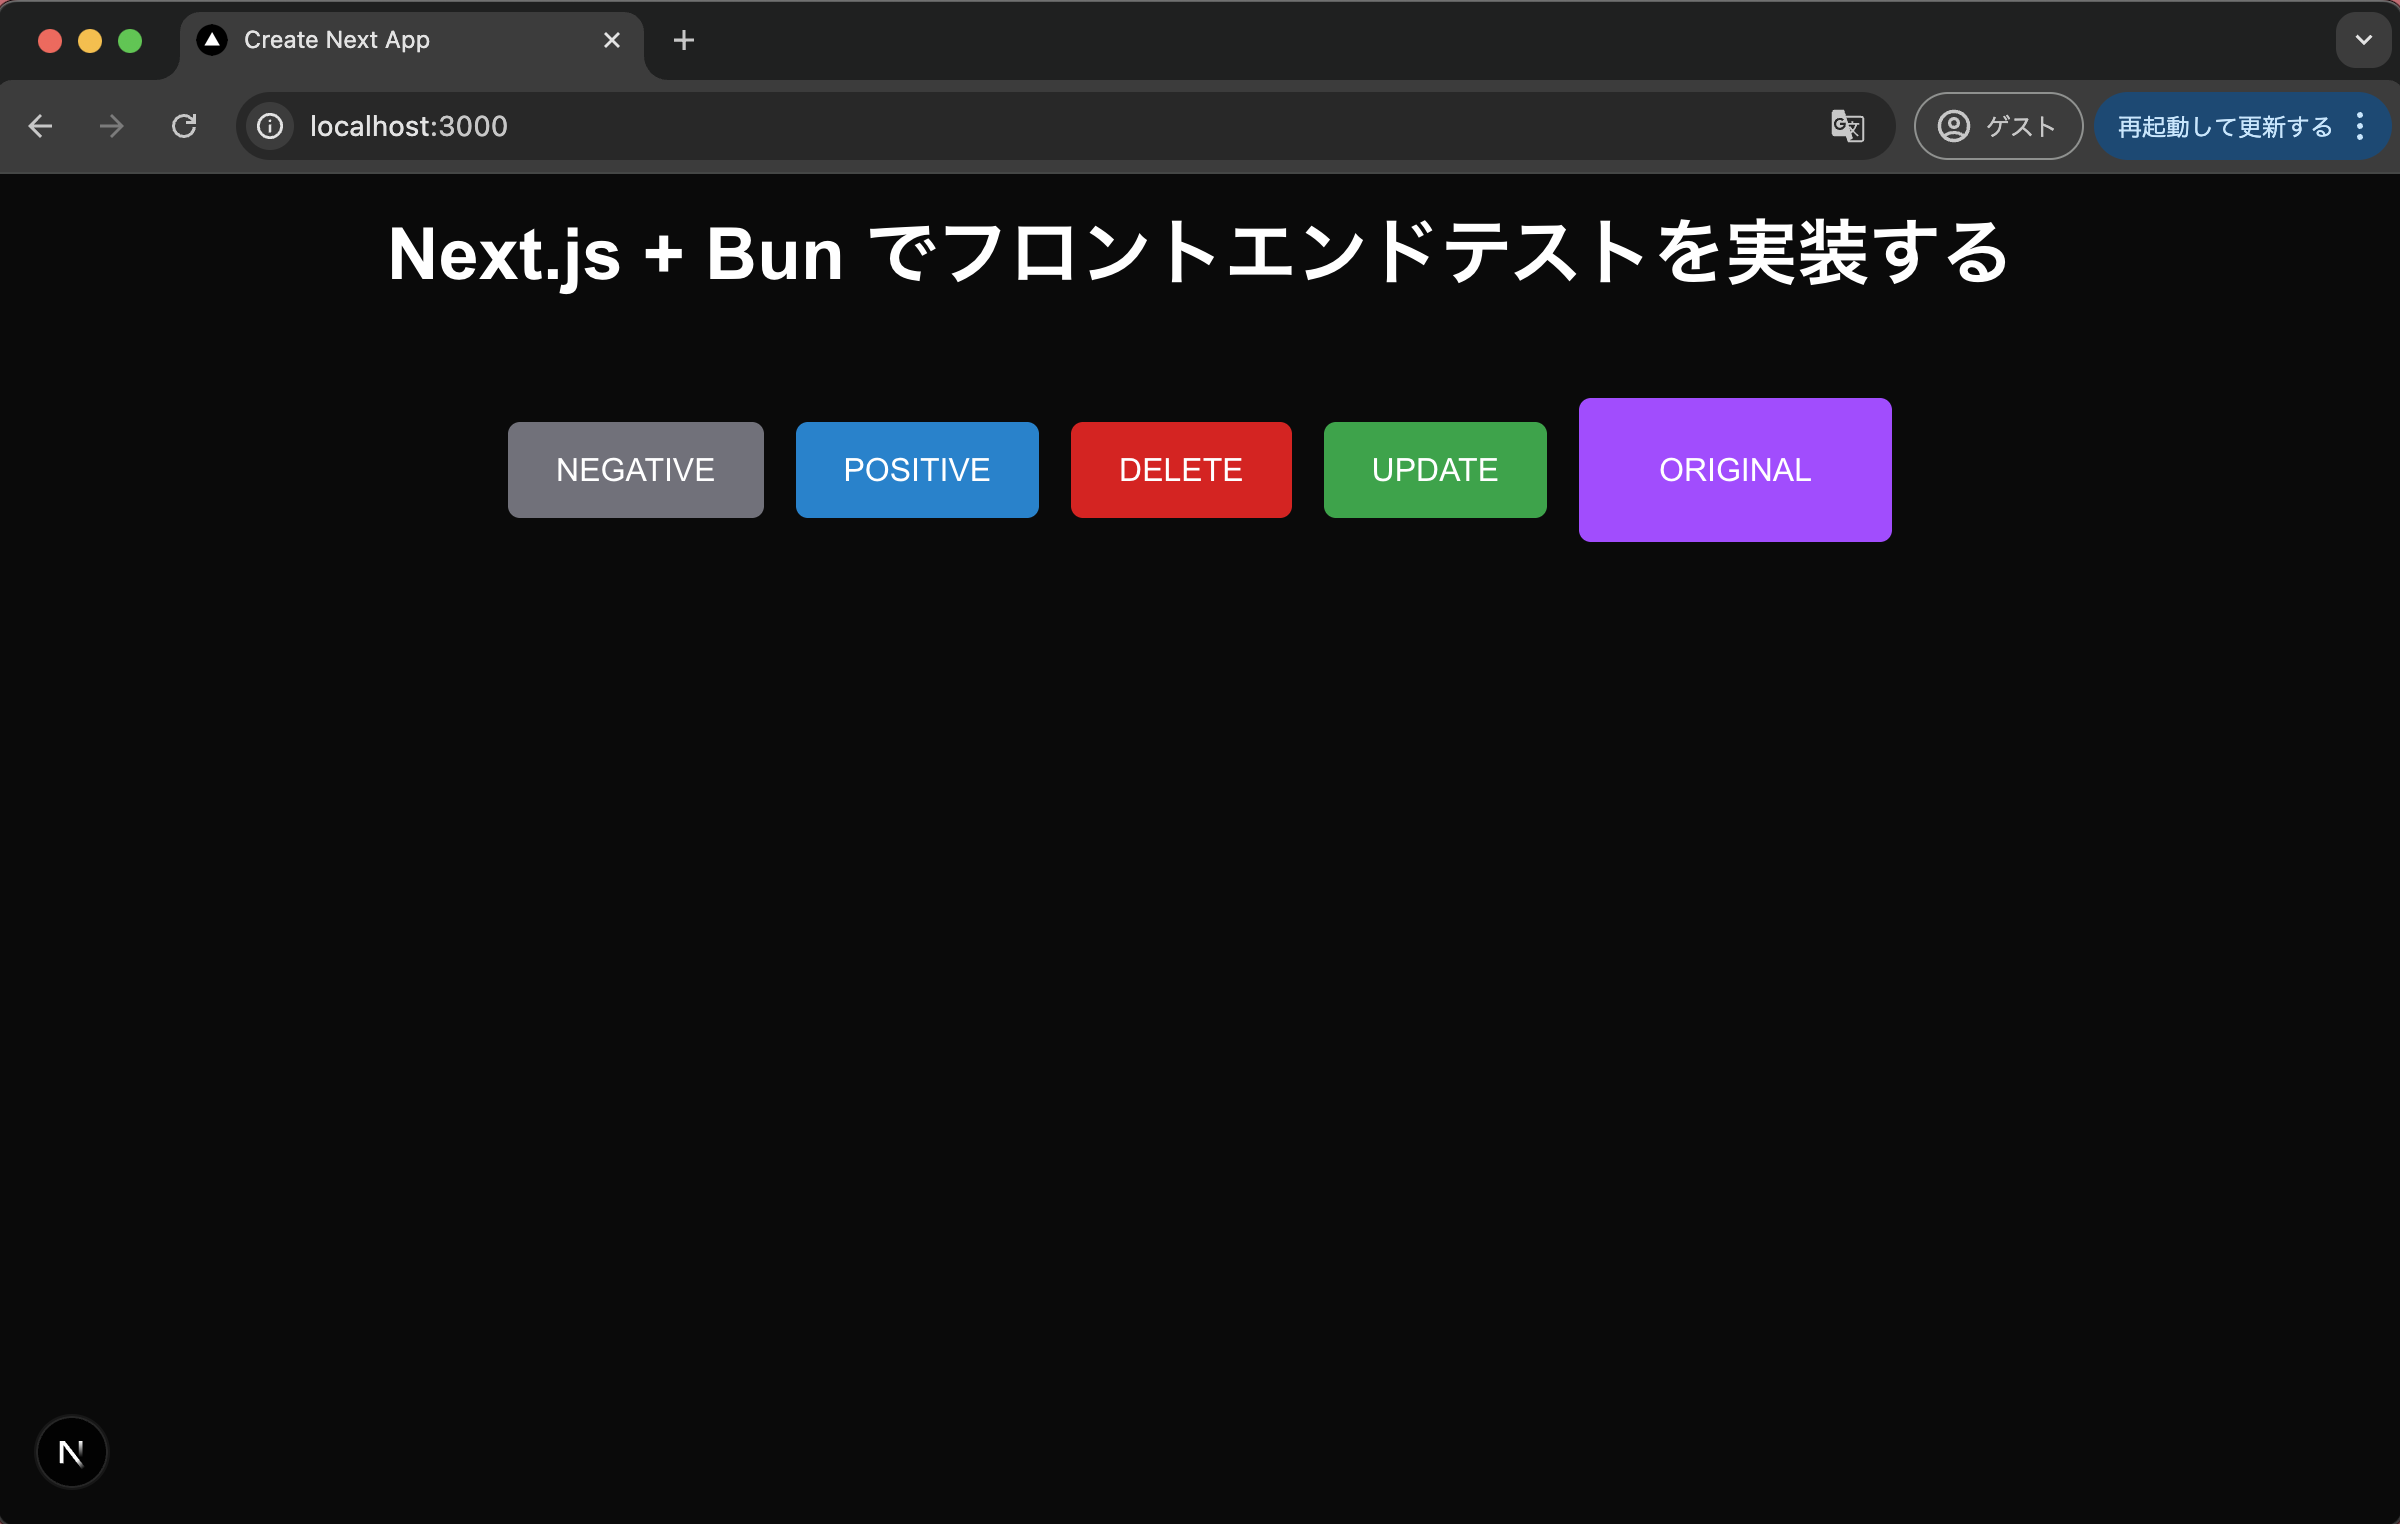Close the Create Next App tab
The image size is (2400, 1524).
tap(612, 40)
